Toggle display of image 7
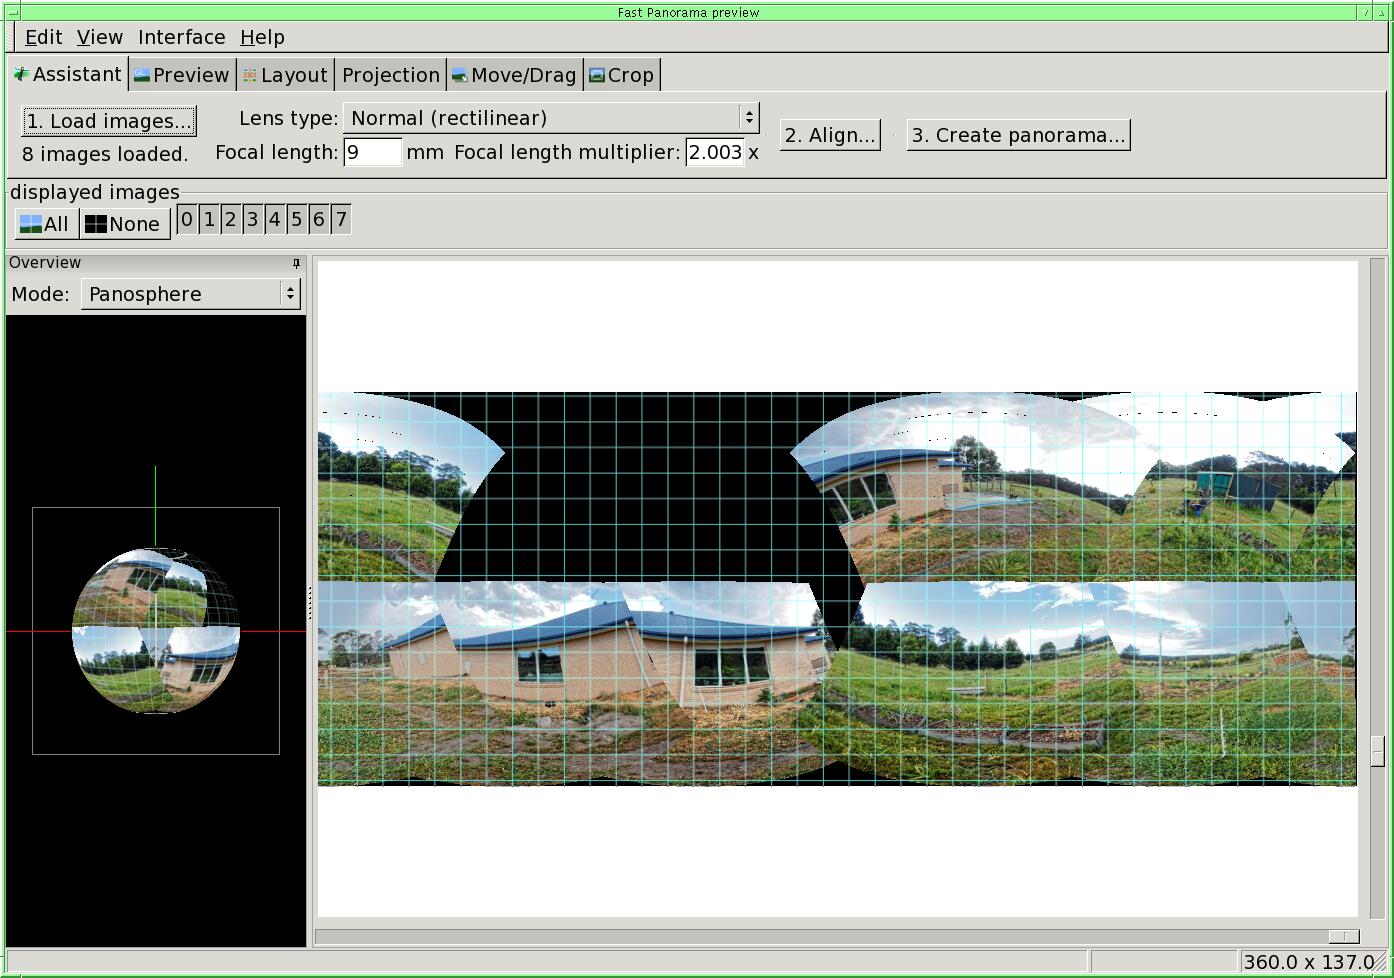Viewport: 1394px width, 978px height. tap(341, 220)
